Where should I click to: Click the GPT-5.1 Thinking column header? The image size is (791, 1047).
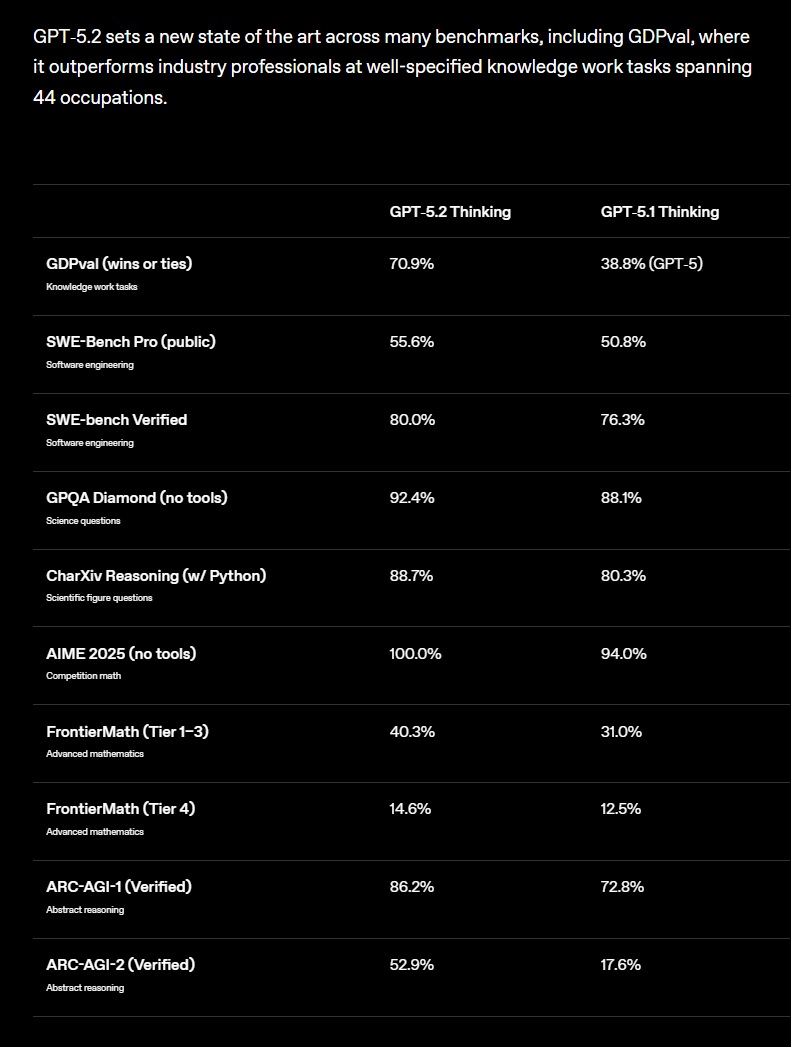click(x=660, y=212)
